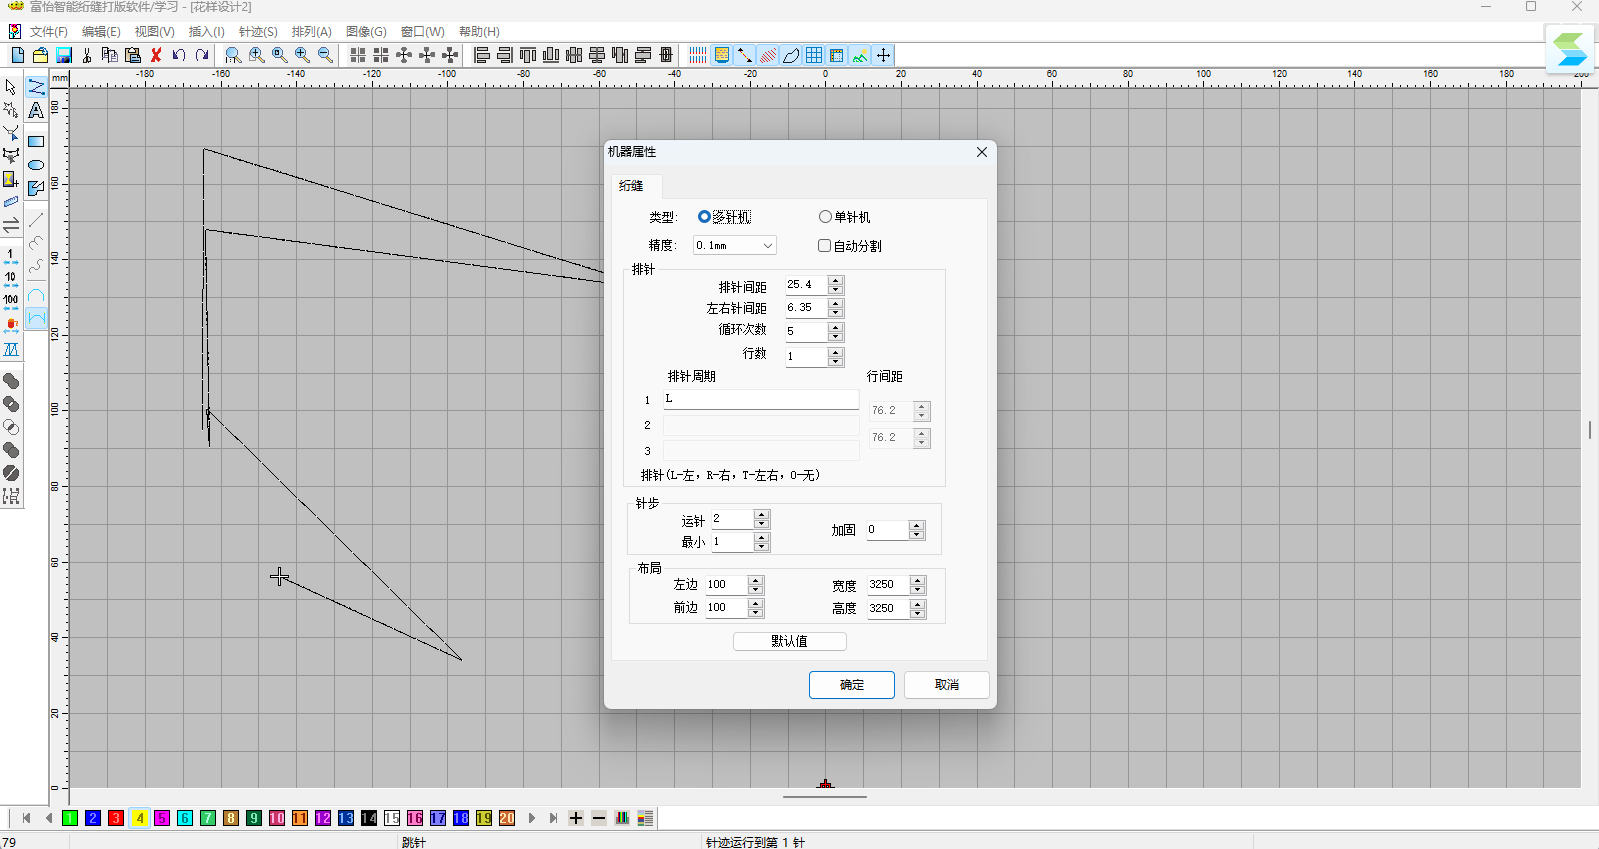Select the straight line tool
Screen dimensions: 1599x849
(36, 219)
